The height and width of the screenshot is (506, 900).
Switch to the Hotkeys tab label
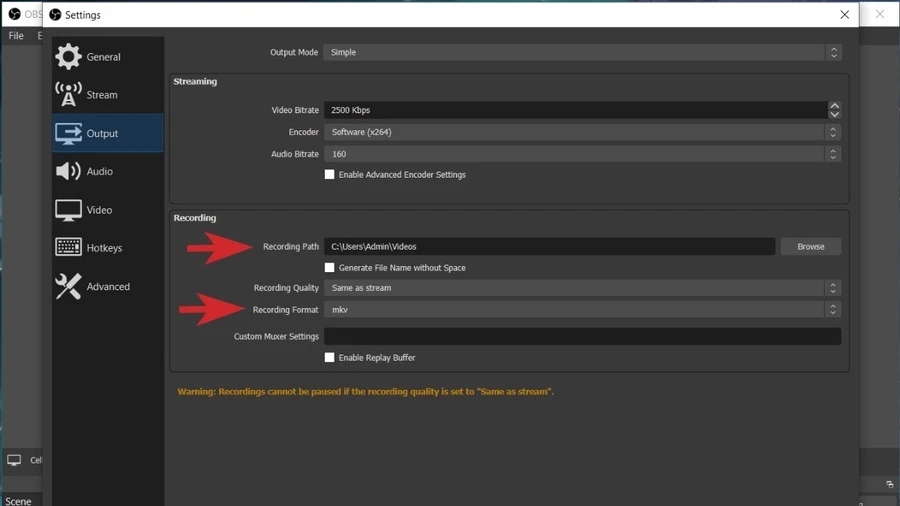tap(104, 248)
